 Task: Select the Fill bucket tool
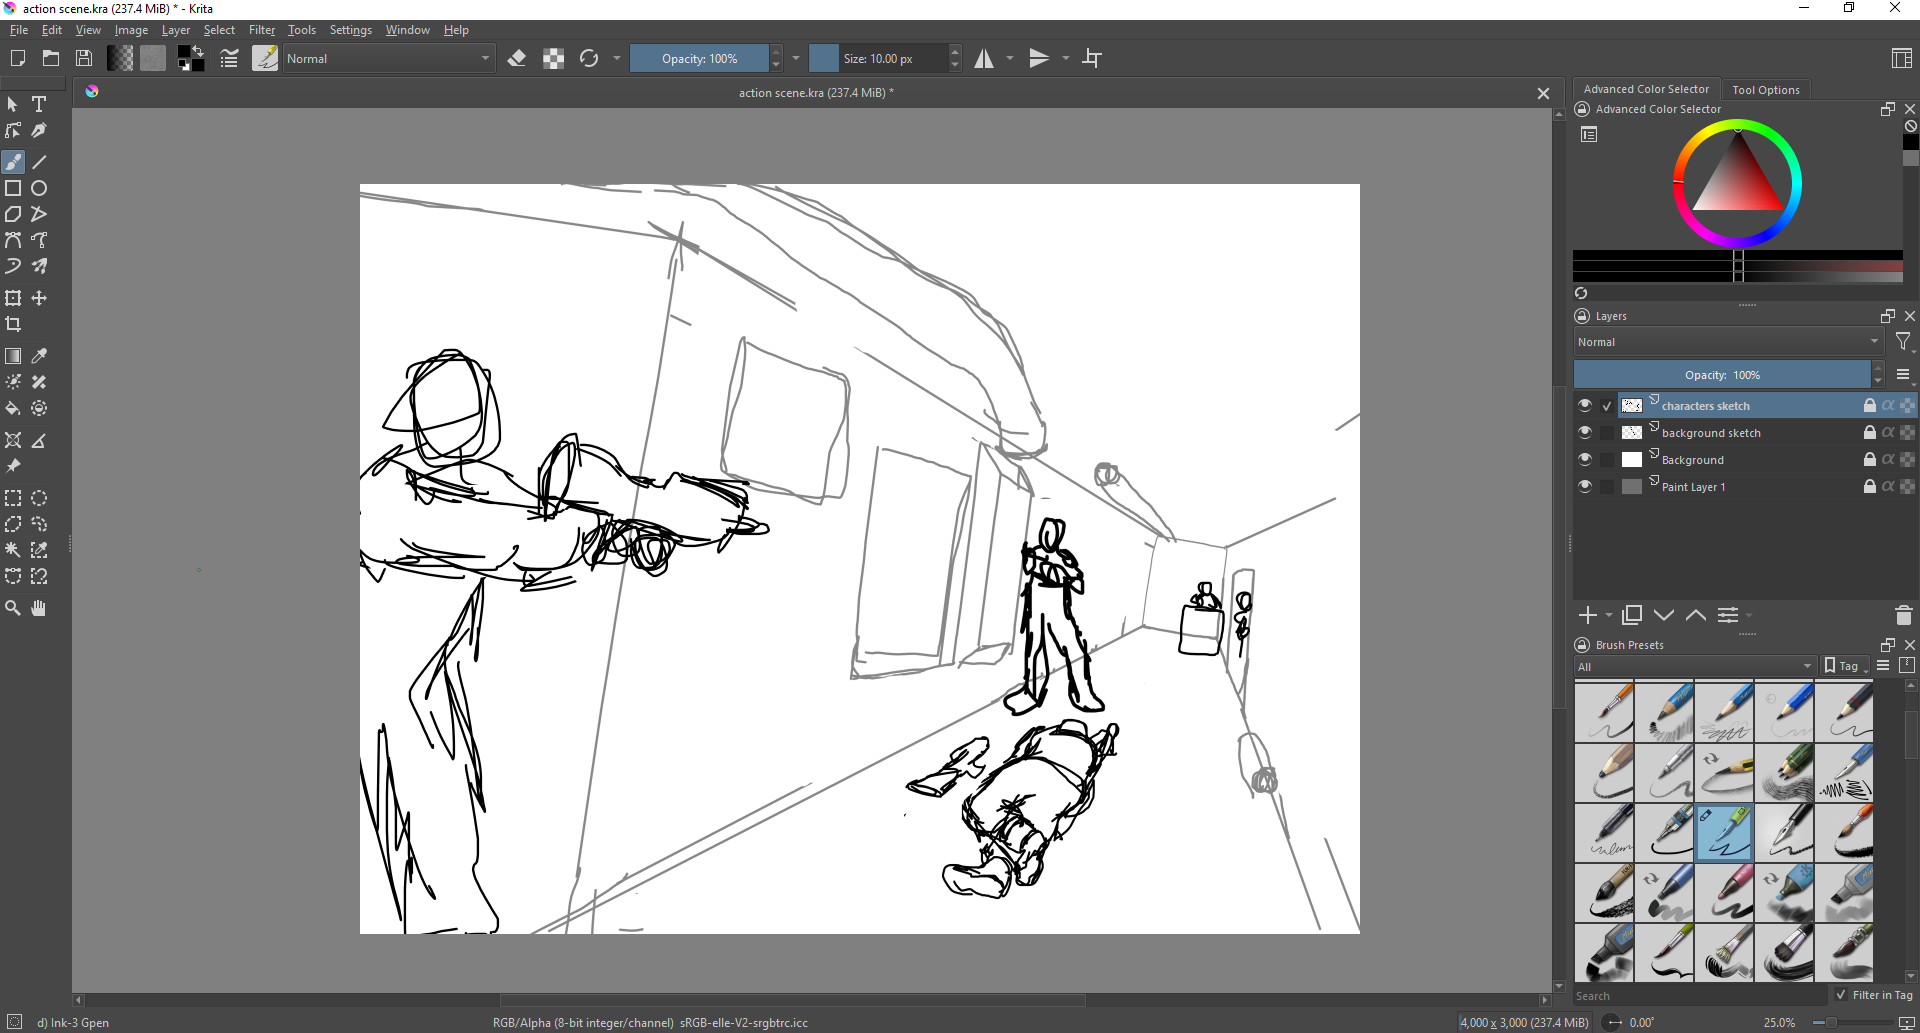point(13,408)
